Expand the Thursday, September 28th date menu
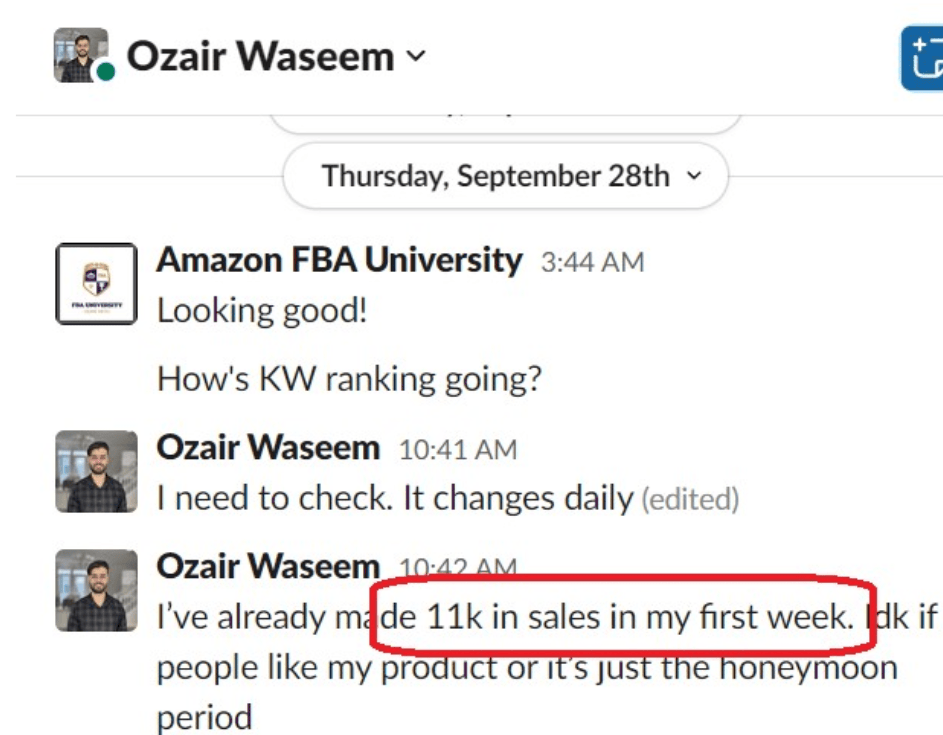This screenshot has width=943, height=735. coord(505,176)
